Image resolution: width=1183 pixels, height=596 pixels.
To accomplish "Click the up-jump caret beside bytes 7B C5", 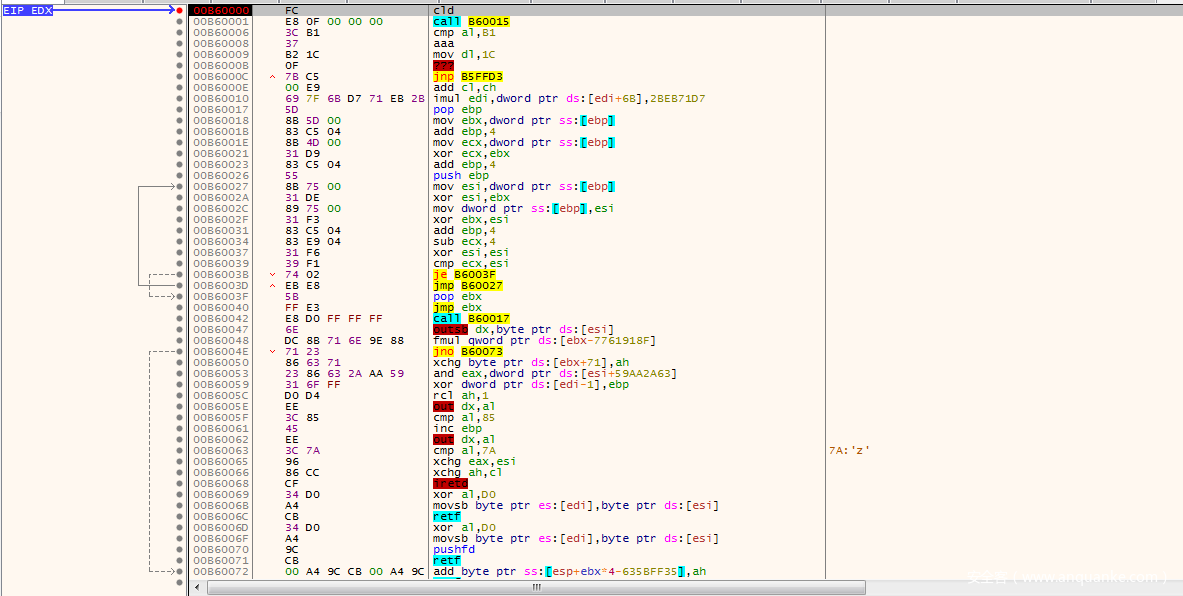I will (x=273, y=76).
